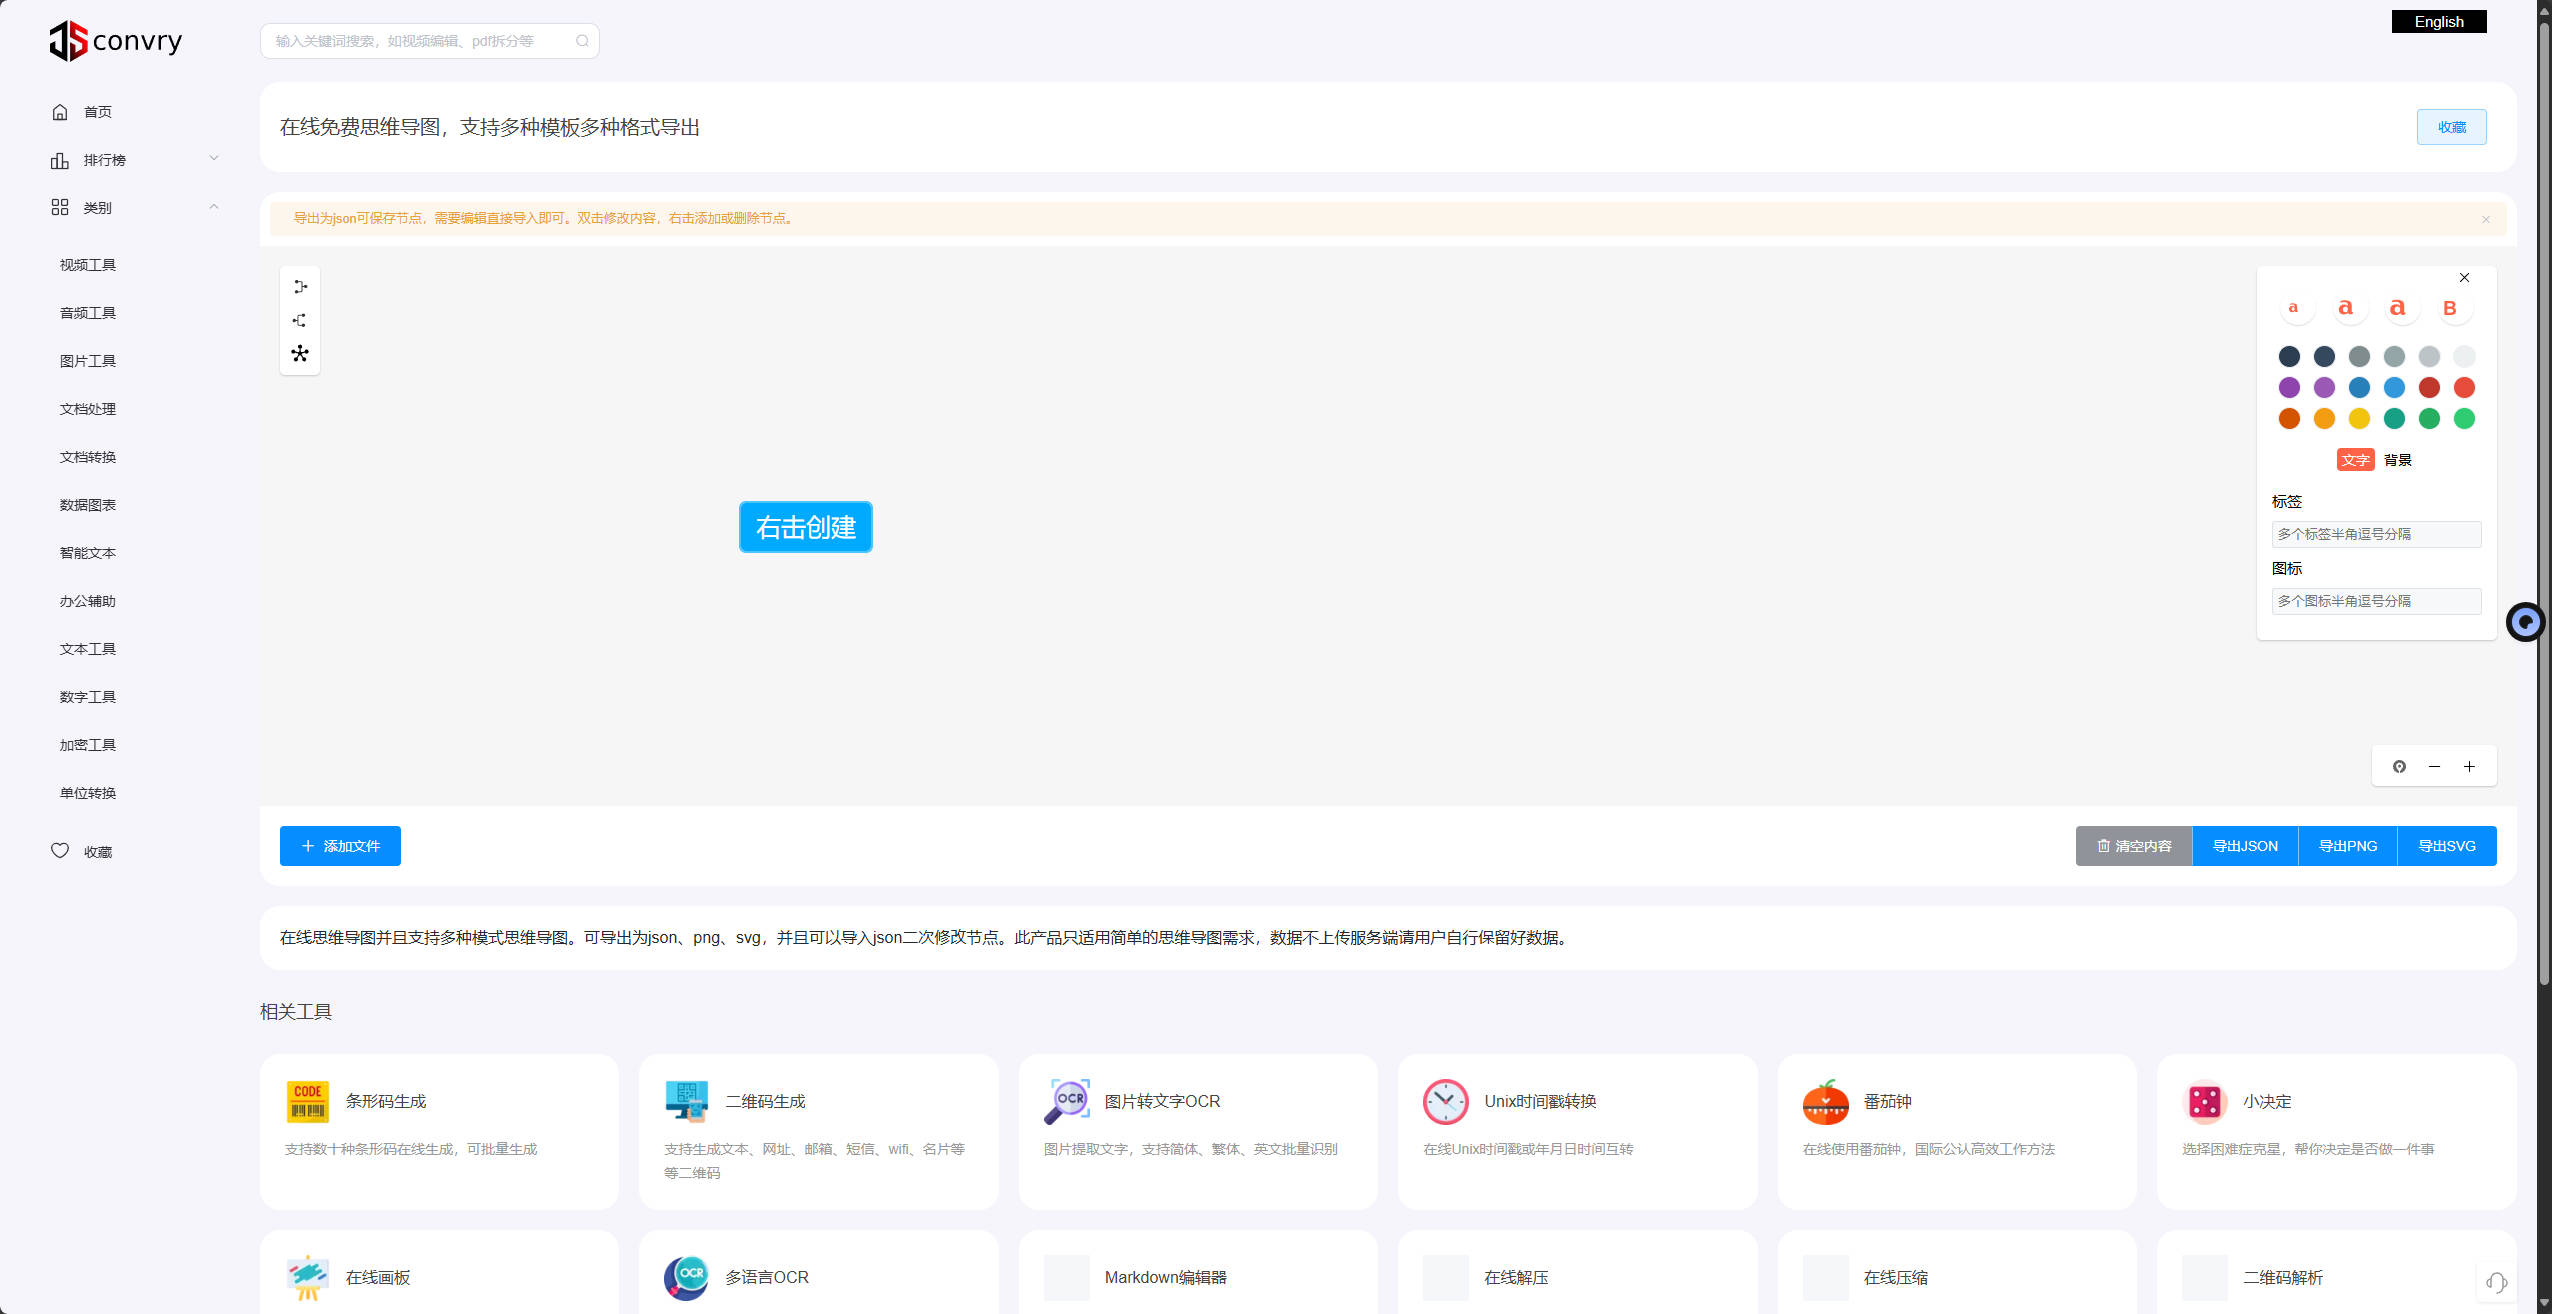Click the 标签 tags input field

[2375, 534]
